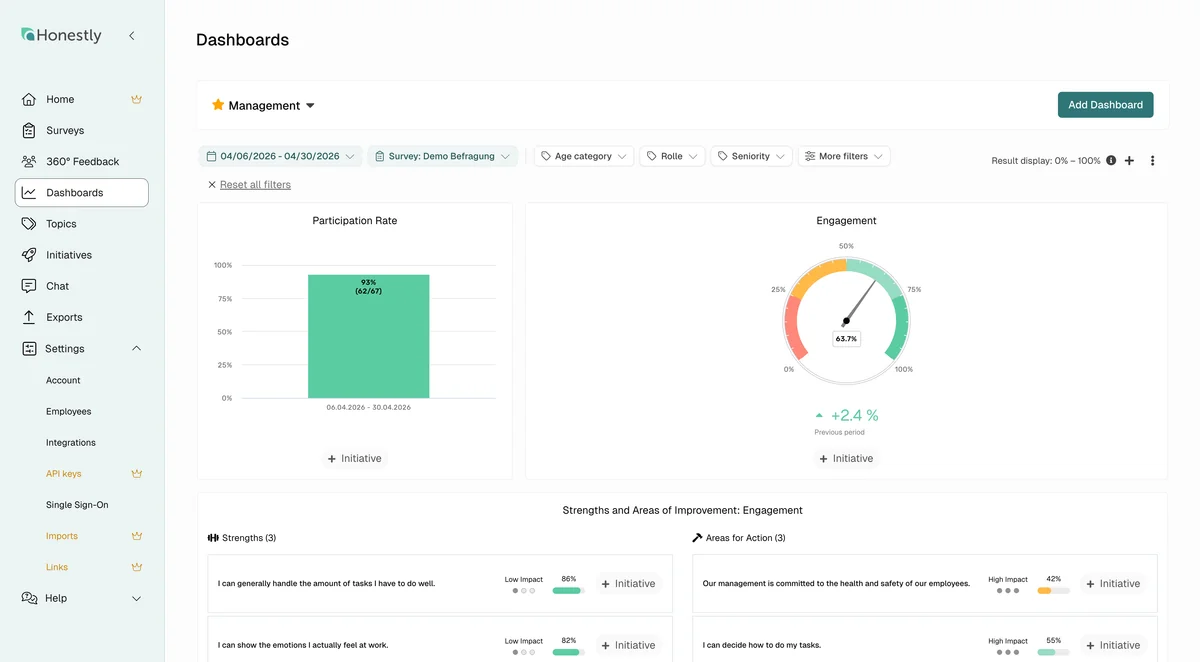Click the Reset all filters link
1200x662 pixels.
tap(255, 185)
